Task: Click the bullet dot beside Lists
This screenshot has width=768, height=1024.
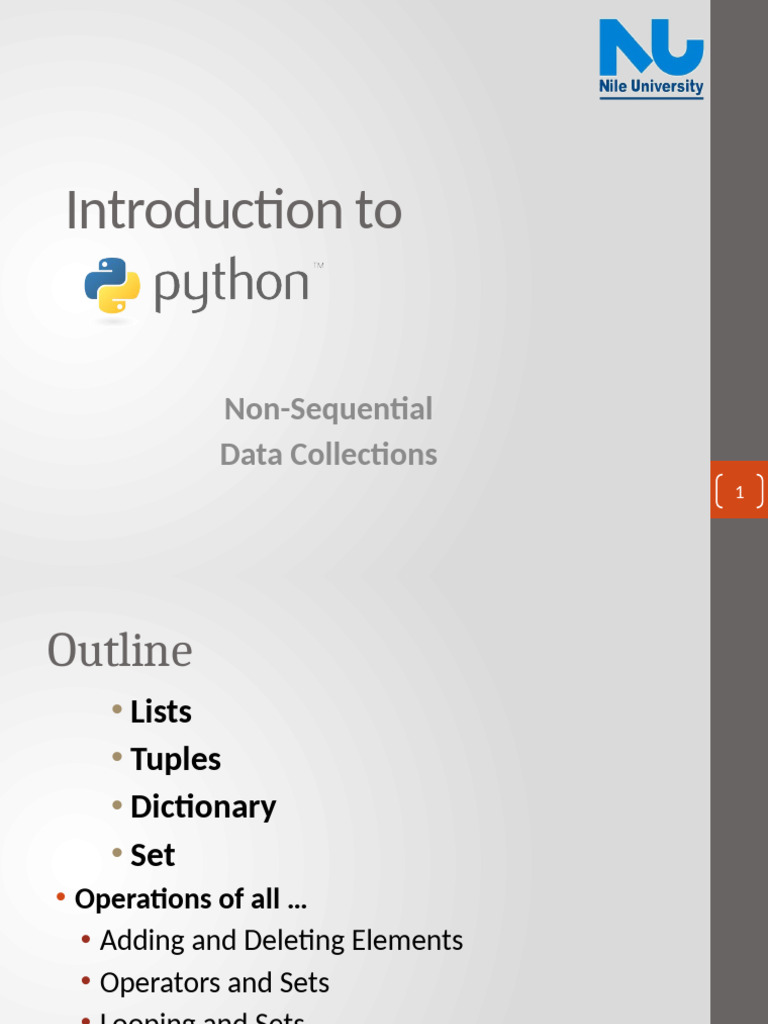Action: [118, 710]
